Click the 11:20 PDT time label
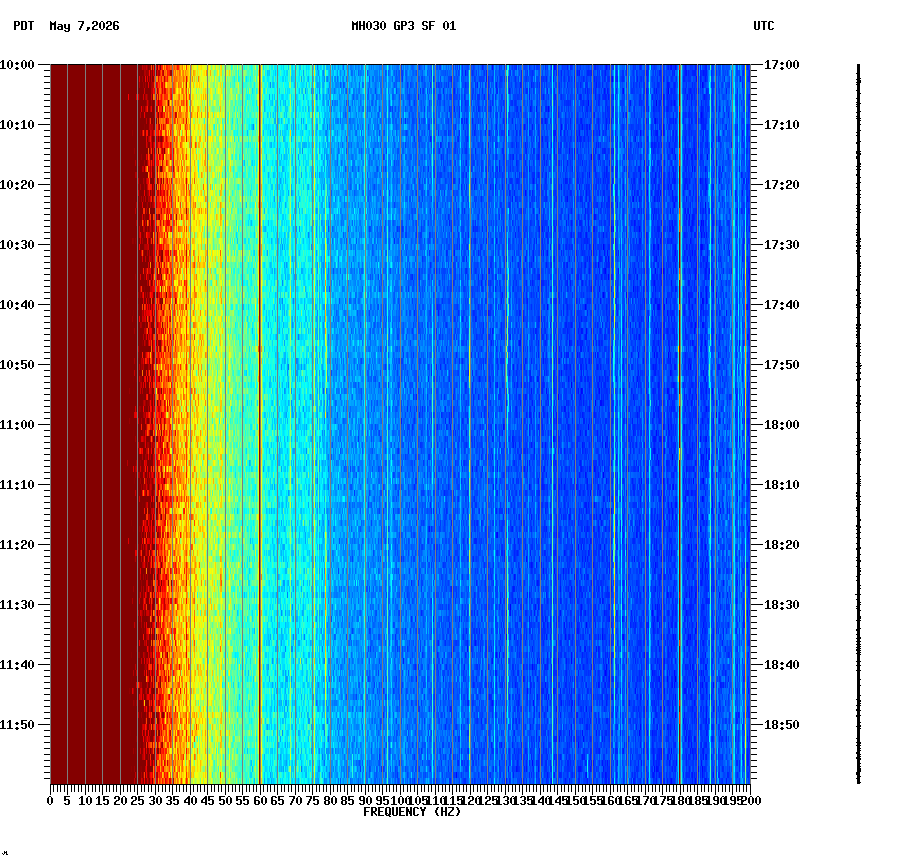The image size is (902, 864). point(17,545)
